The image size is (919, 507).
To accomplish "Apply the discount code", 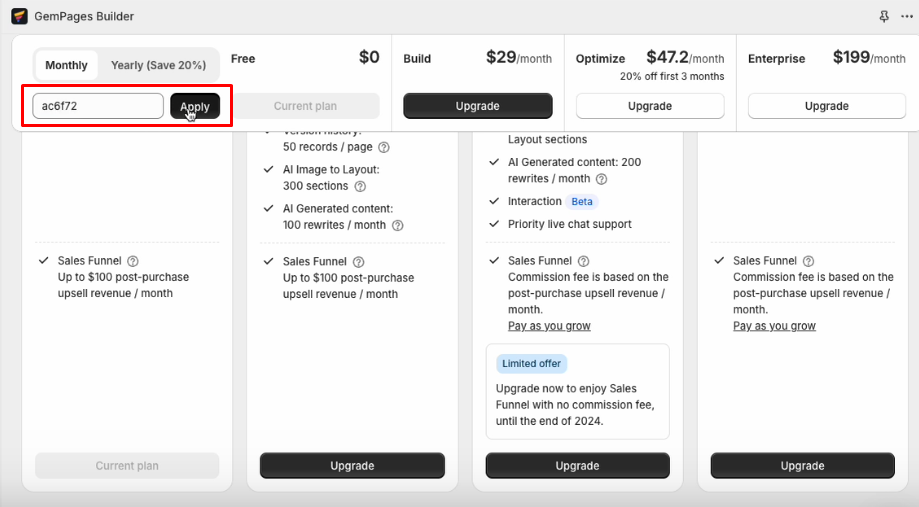I will [195, 106].
